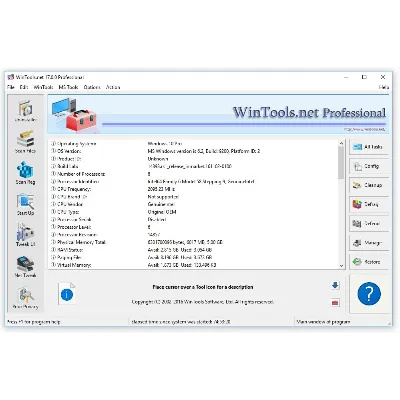Click the info icon beside OS Version
400x400 pixels.
tap(53, 151)
